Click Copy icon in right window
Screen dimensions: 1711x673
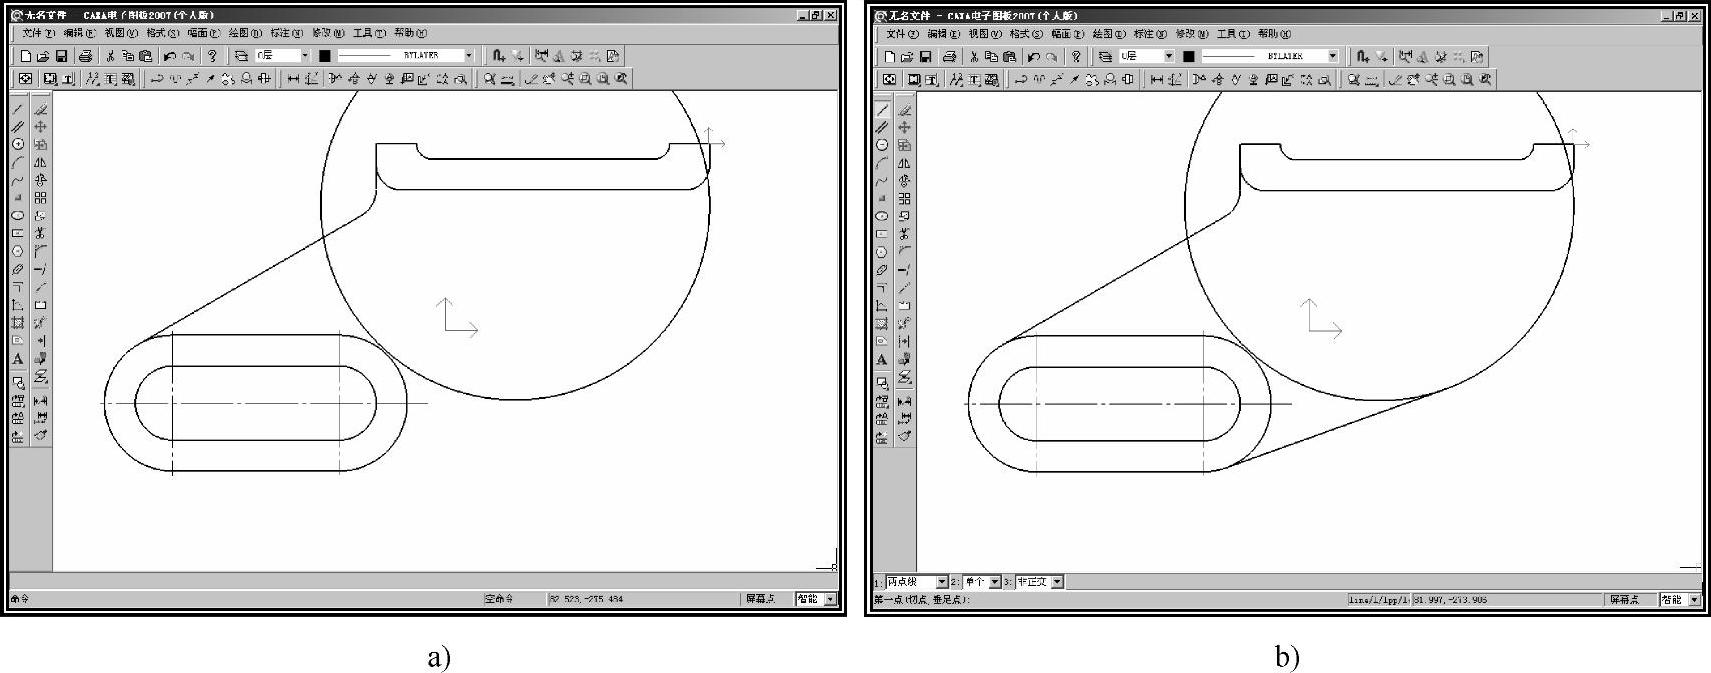pos(992,56)
